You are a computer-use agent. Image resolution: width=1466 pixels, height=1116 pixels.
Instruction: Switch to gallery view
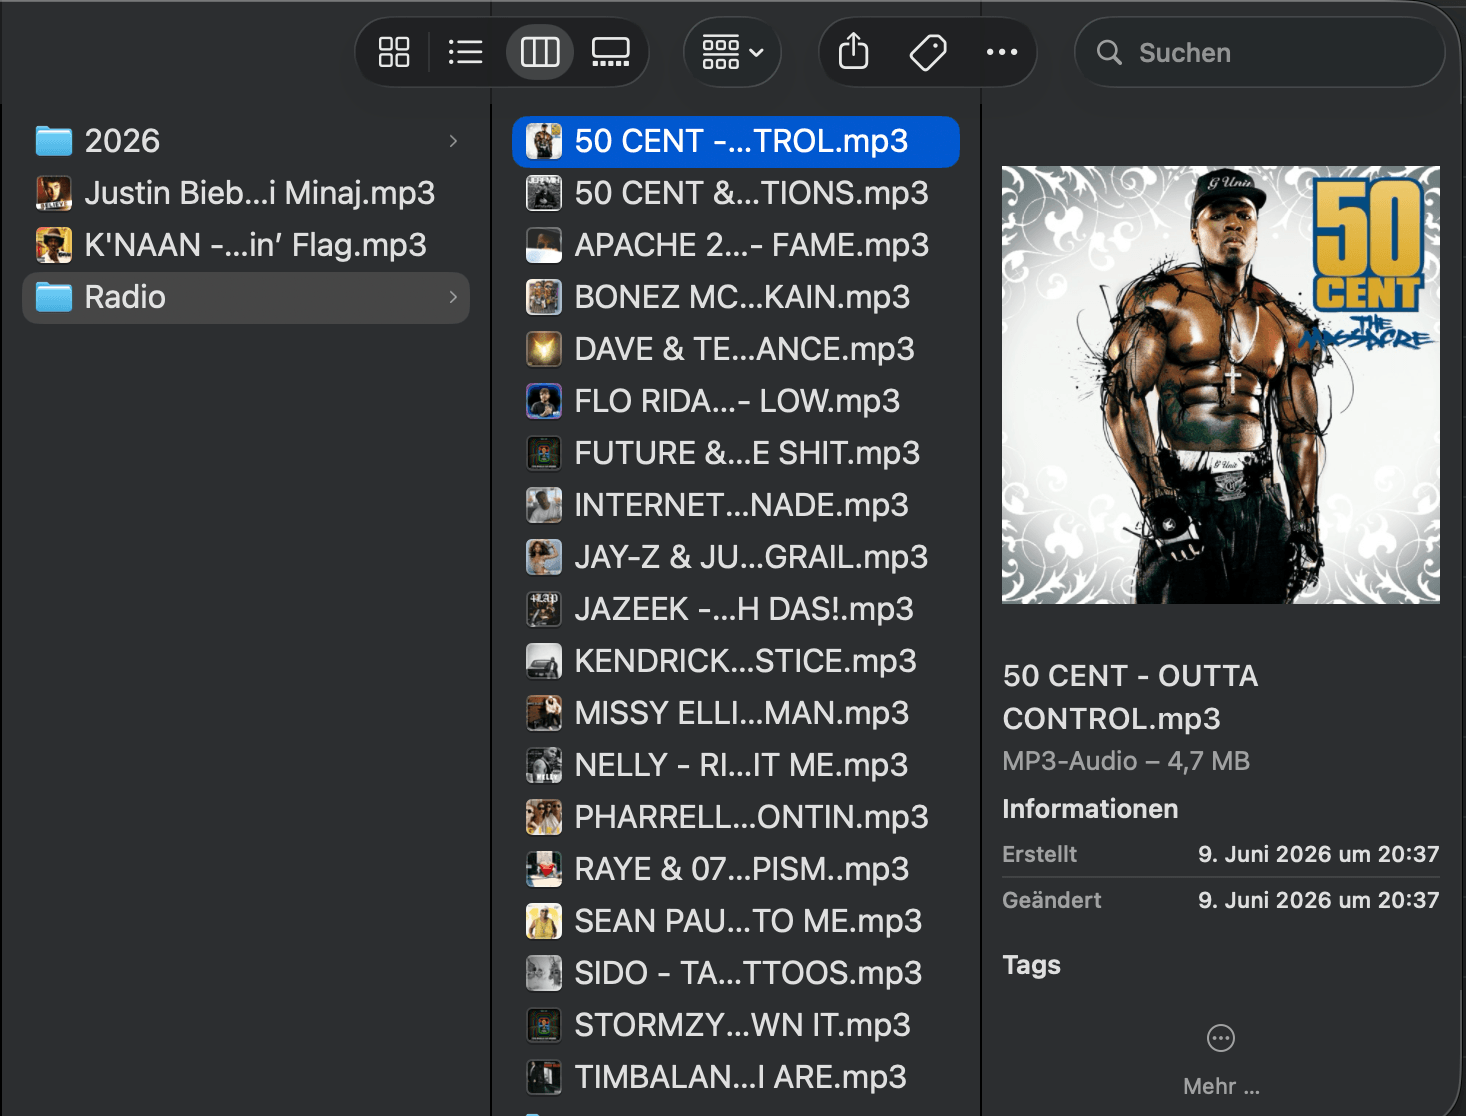[610, 52]
